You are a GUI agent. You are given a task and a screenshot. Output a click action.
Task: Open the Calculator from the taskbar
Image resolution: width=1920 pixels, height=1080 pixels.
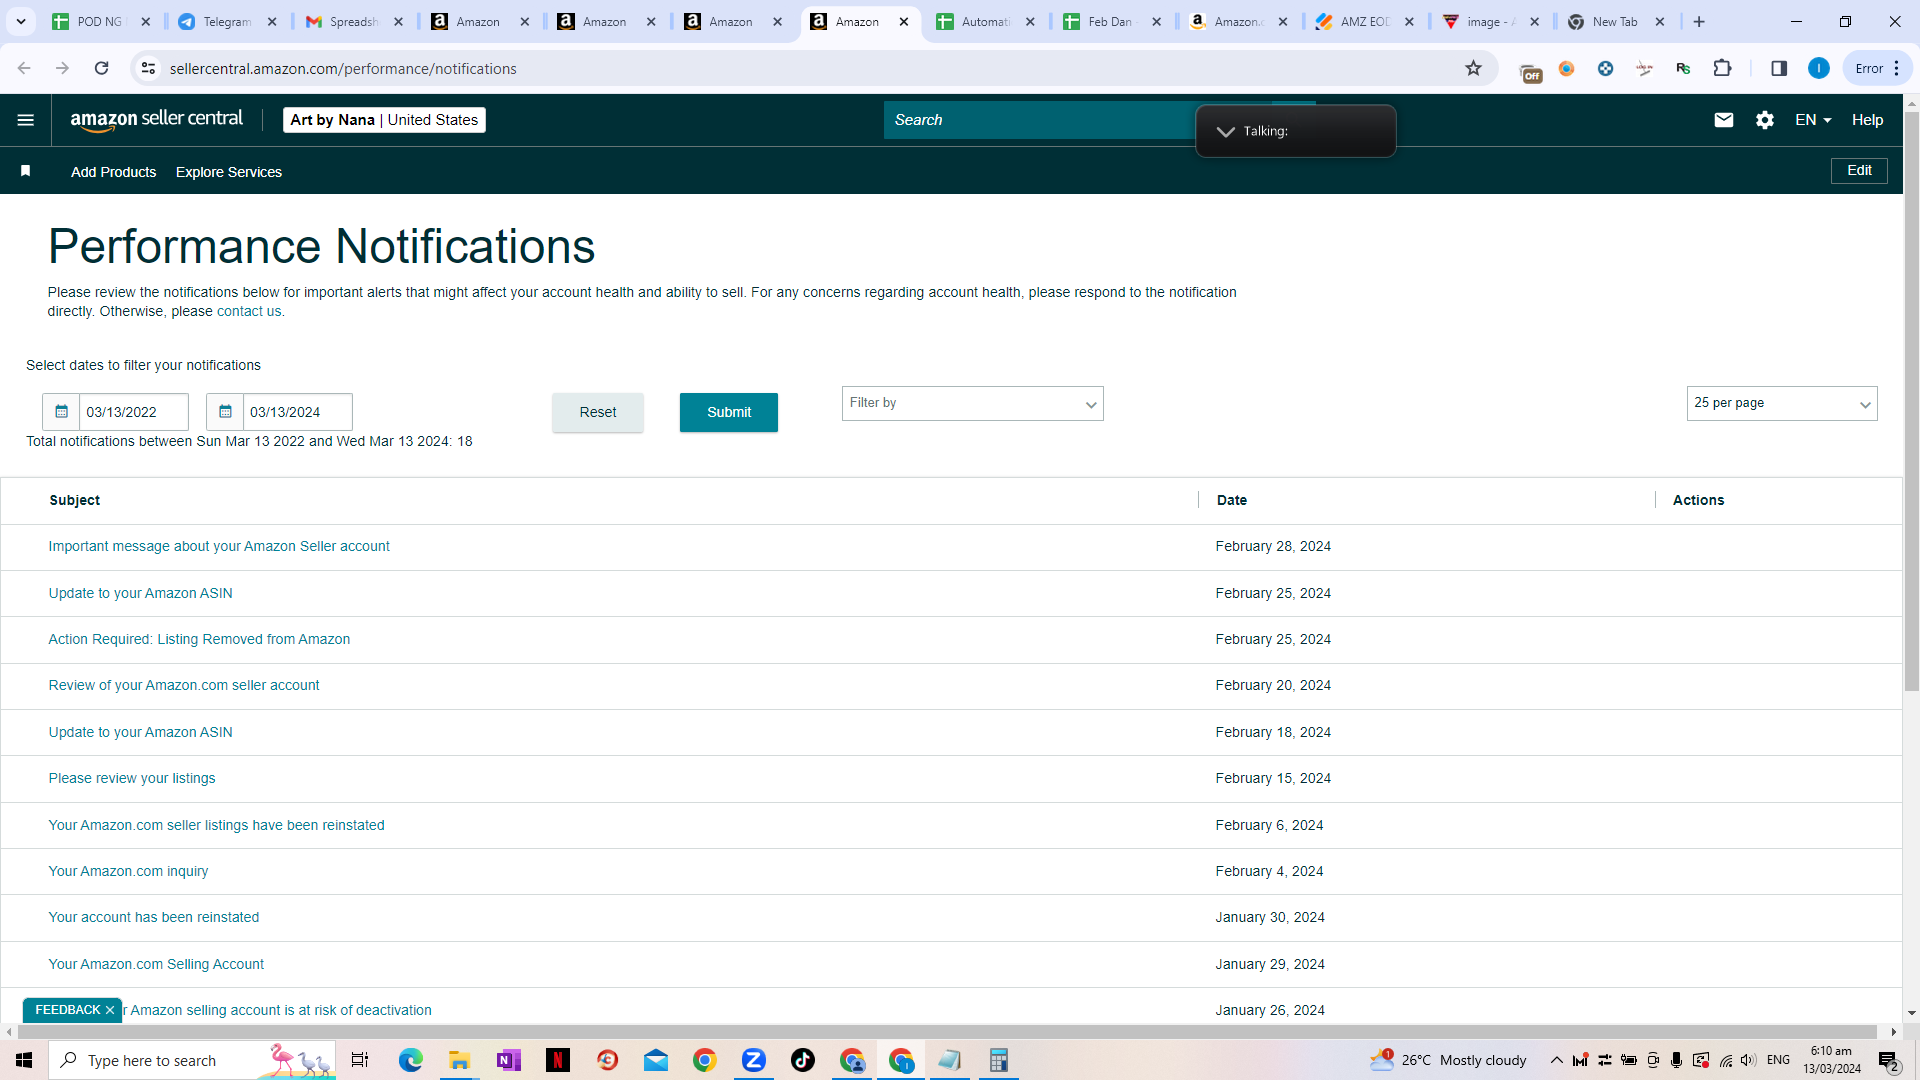(x=999, y=1060)
